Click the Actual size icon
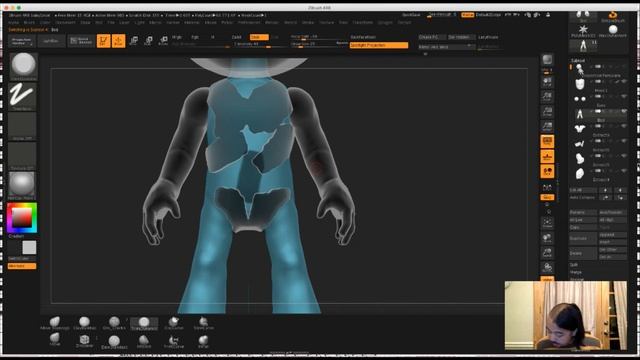 547,111
